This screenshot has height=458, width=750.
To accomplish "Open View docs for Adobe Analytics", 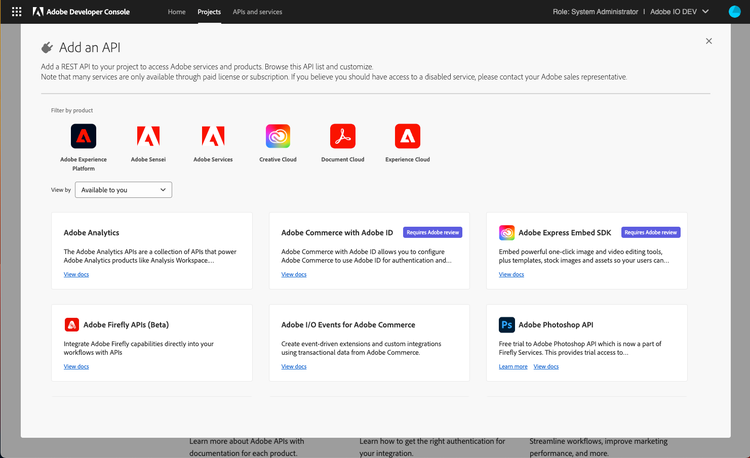I will click(76, 274).
